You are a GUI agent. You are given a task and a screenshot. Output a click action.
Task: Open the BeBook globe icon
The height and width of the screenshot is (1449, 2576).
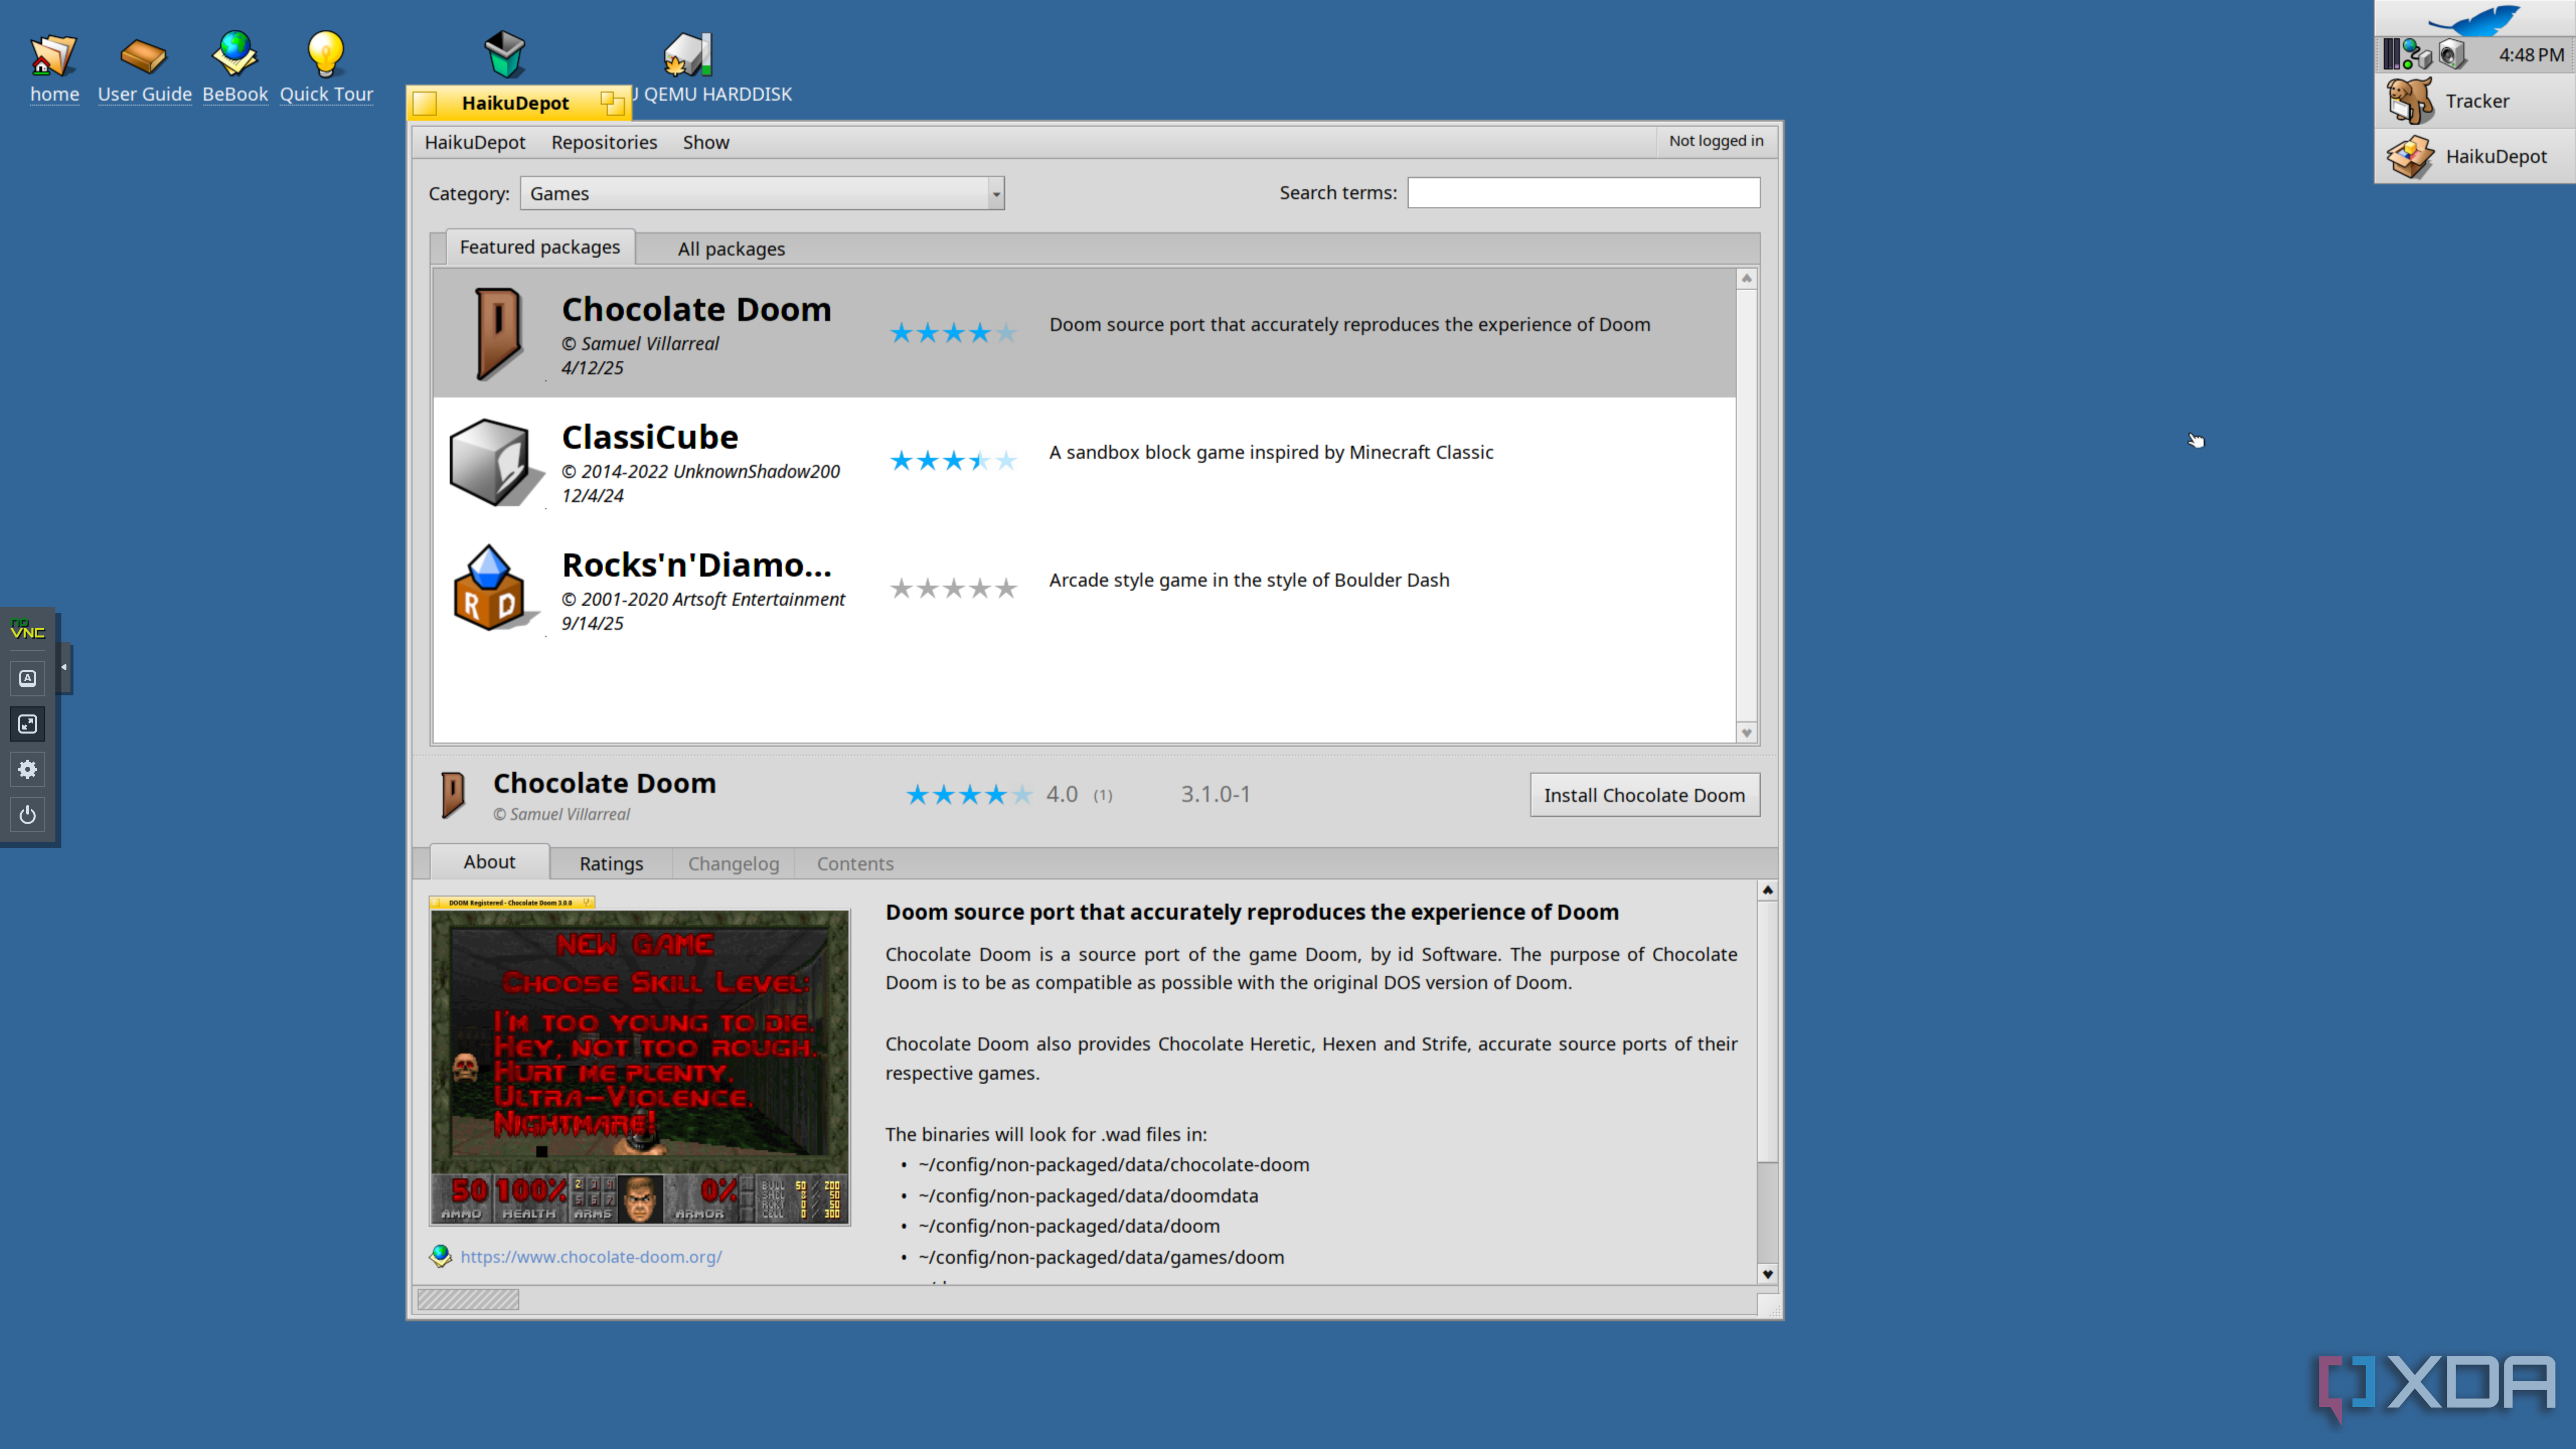pyautogui.click(x=235, y=54)
